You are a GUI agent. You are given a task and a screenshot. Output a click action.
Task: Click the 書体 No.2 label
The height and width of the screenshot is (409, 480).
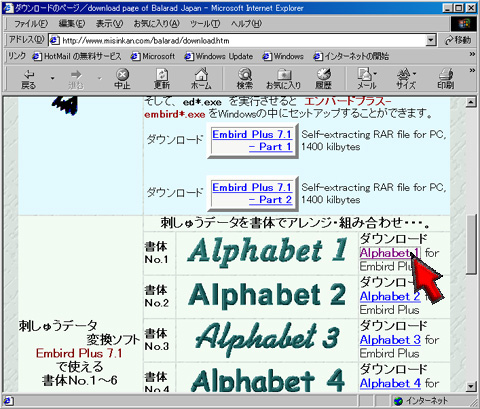pos(156,296)
